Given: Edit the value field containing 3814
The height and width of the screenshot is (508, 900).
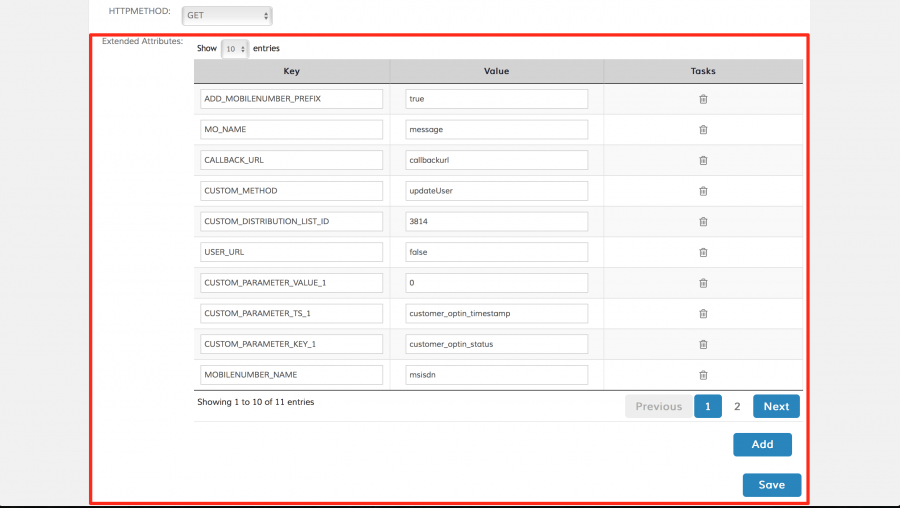Looking at the screenshot, I should coord(496,222).
